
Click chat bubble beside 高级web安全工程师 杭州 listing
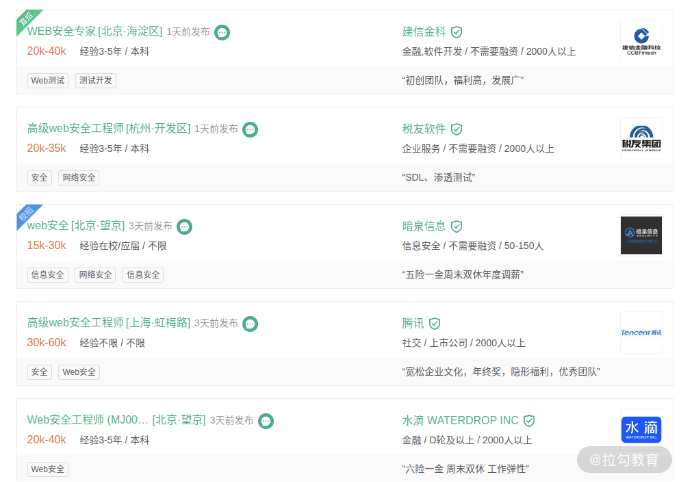click(250, 130)
